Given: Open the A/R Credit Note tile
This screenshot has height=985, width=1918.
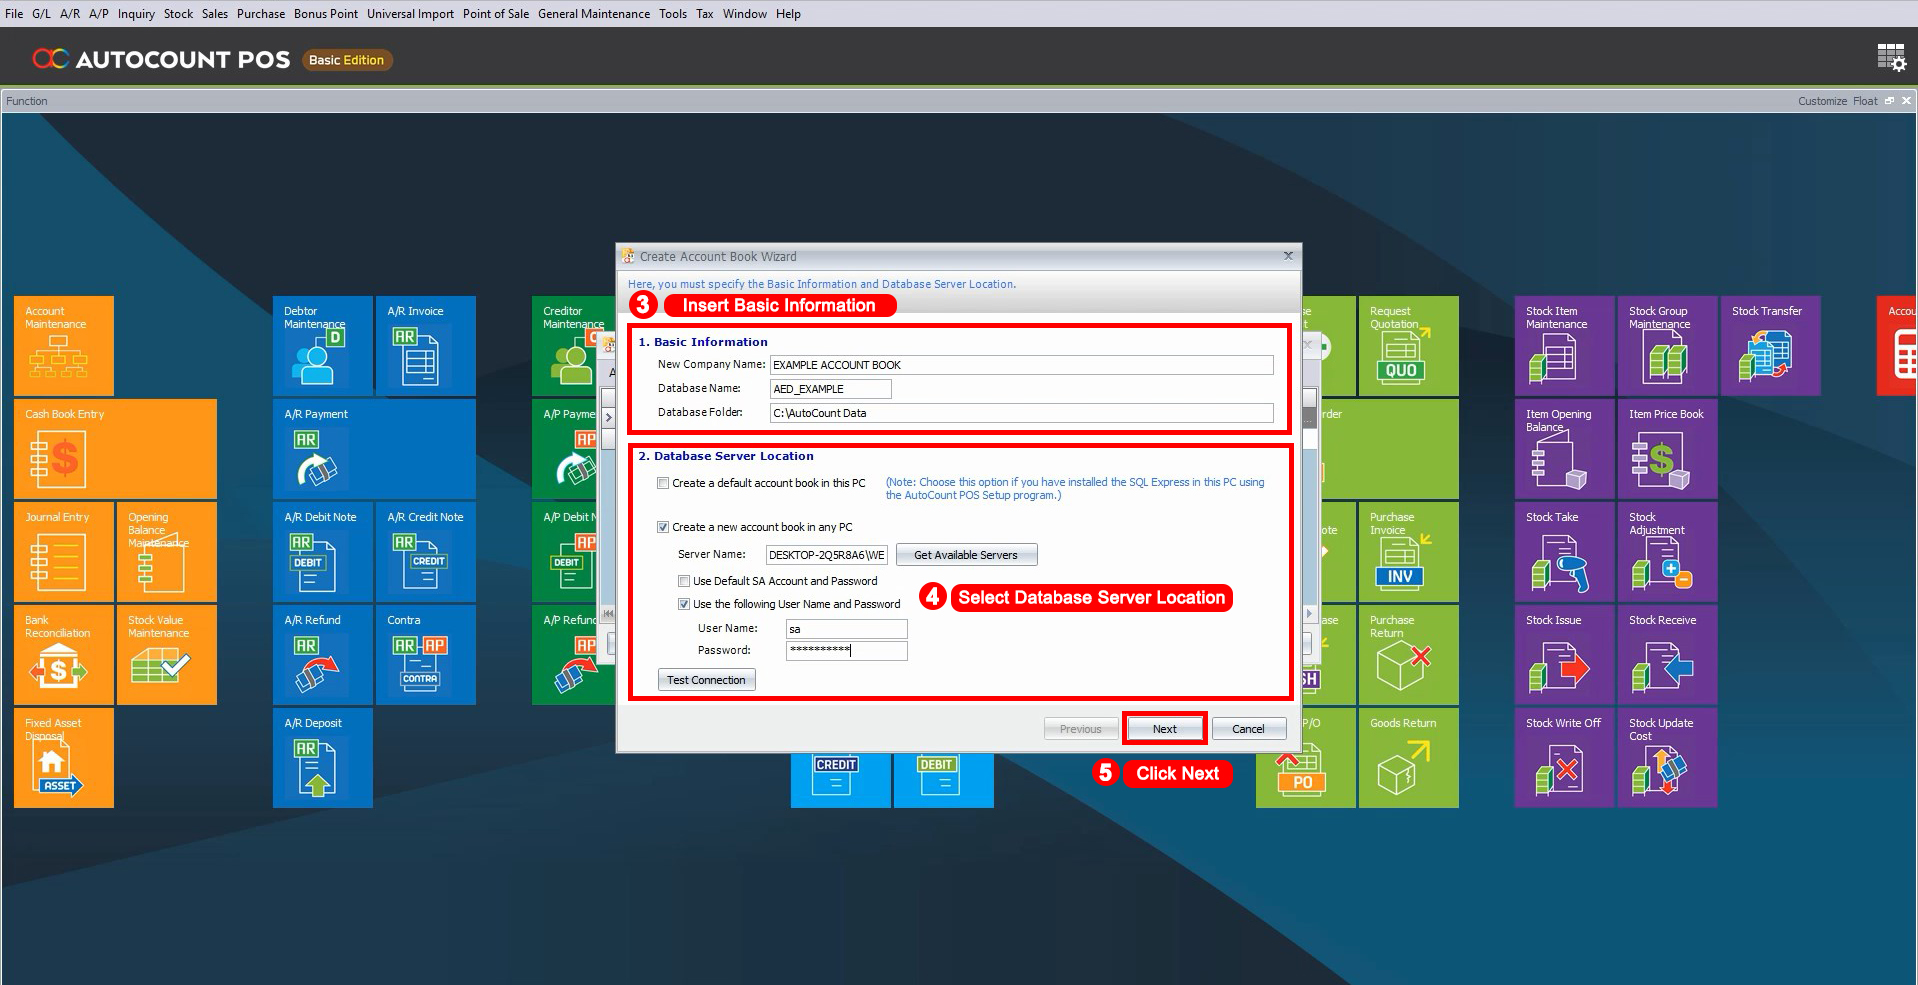Looking at the screenshot, I should 426,552.
